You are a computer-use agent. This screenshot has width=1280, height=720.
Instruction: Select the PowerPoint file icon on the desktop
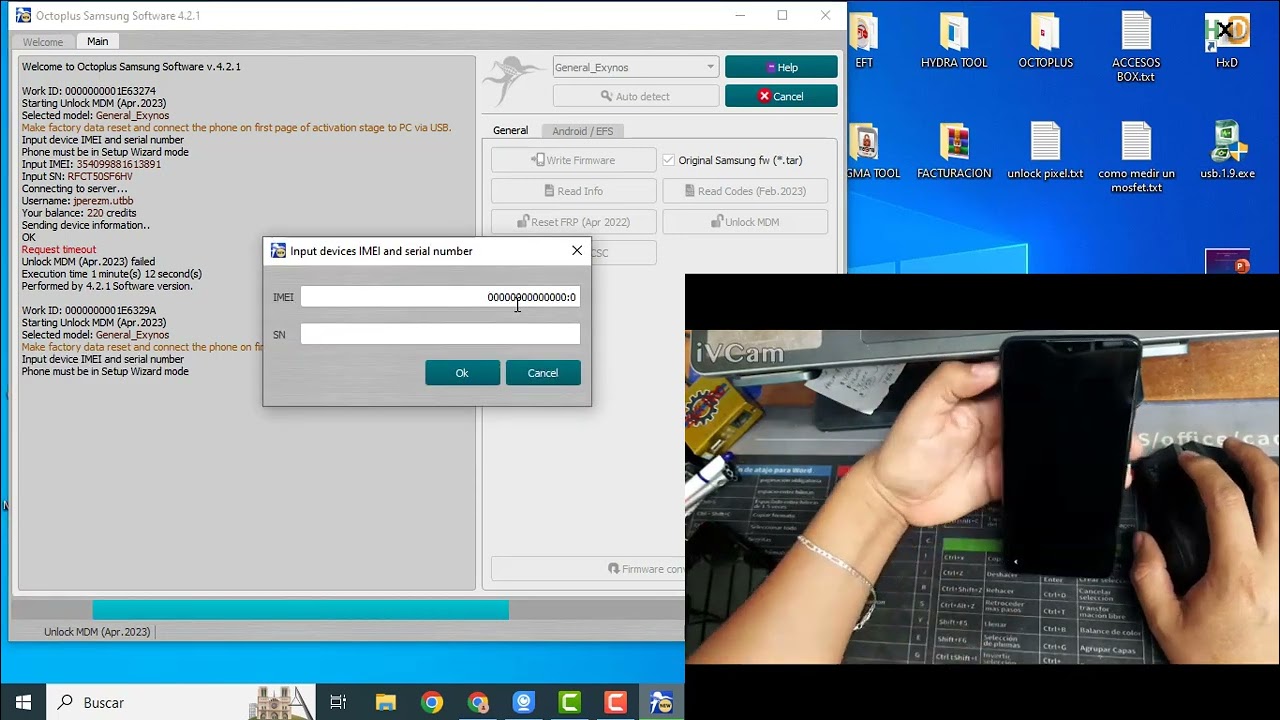(1228, 261)
